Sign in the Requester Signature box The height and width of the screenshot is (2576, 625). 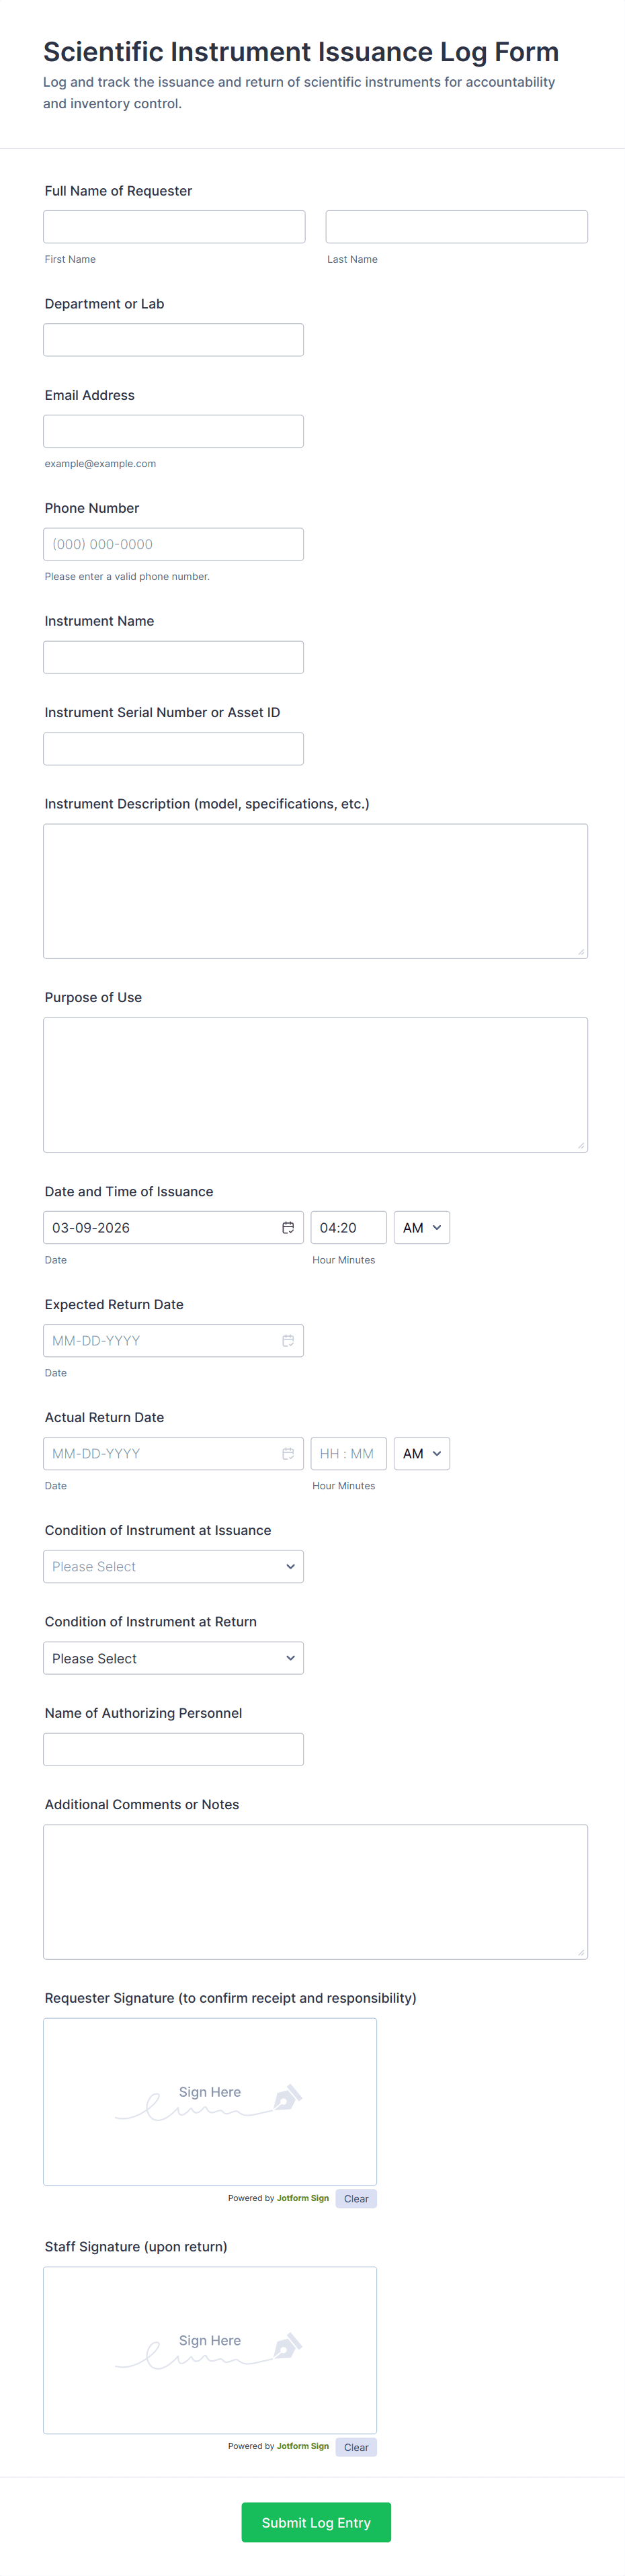[210, 2101]
